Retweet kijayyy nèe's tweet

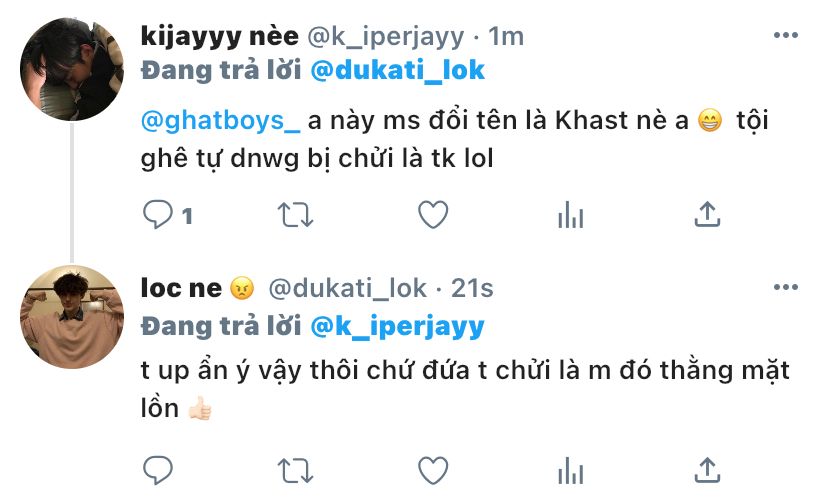(x=296, y=215)
